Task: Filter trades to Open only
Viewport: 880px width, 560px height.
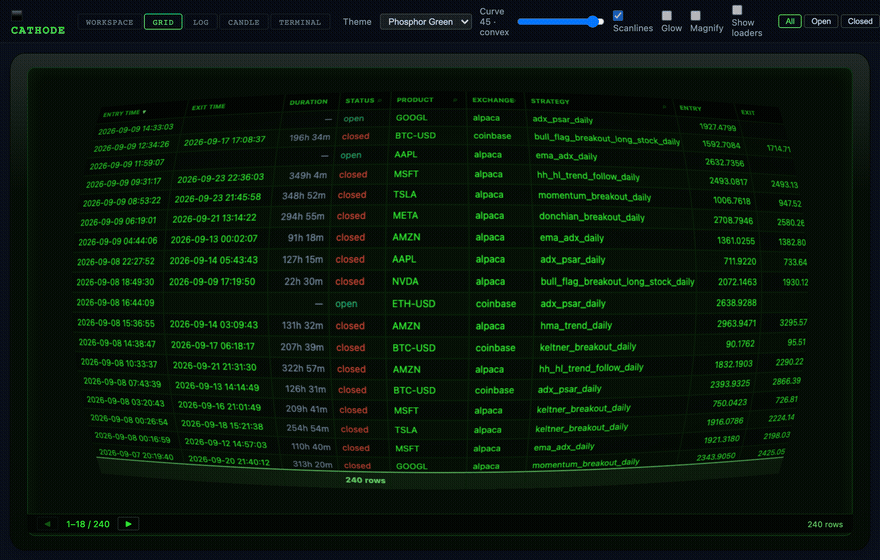Action: [x=821, y=21]
